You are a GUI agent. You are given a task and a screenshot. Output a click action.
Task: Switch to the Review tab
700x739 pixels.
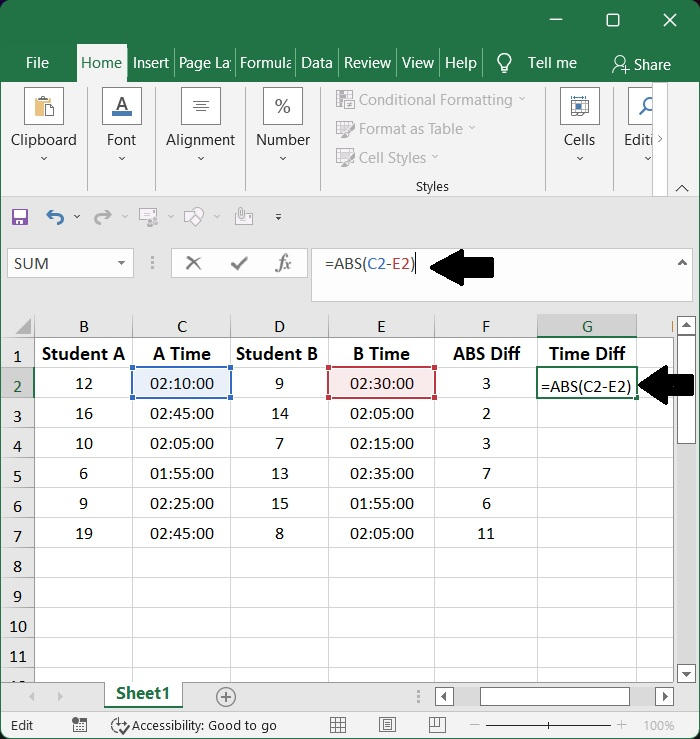[x=367, y=63]
